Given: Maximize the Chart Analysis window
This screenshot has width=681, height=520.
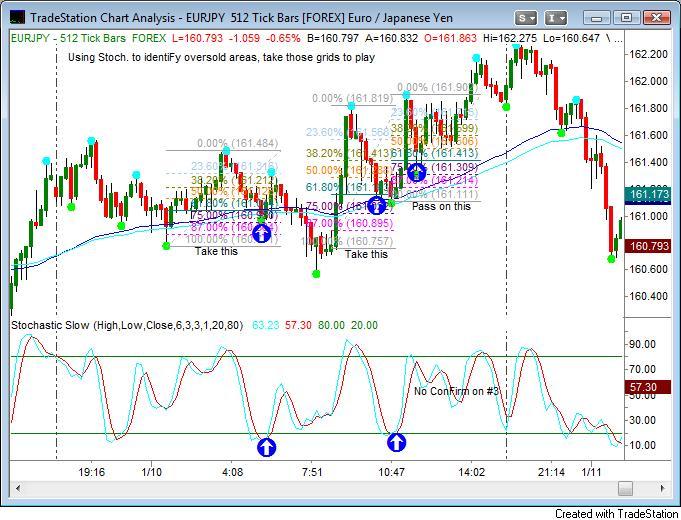Looking at the screenshot, I should pos(626,18).
